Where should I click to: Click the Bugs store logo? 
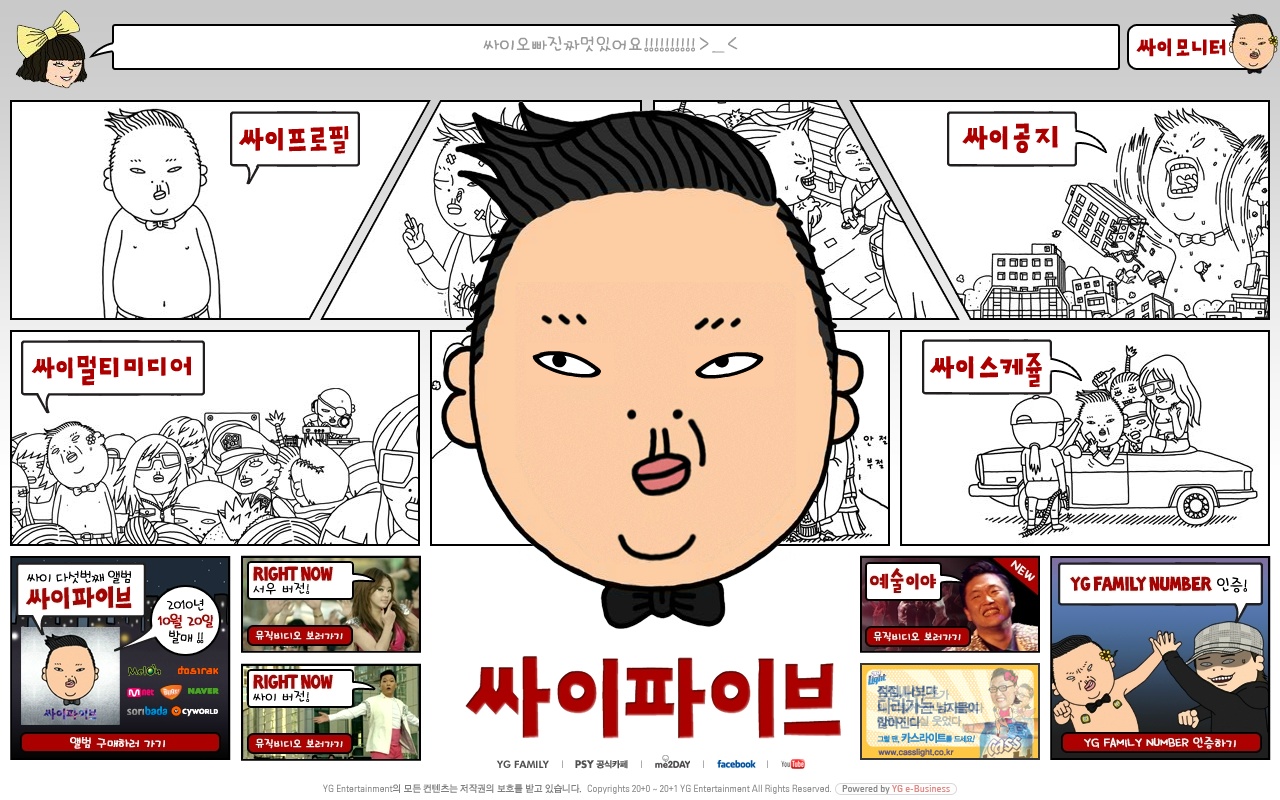pyautogui.click(x=170, y=691)
